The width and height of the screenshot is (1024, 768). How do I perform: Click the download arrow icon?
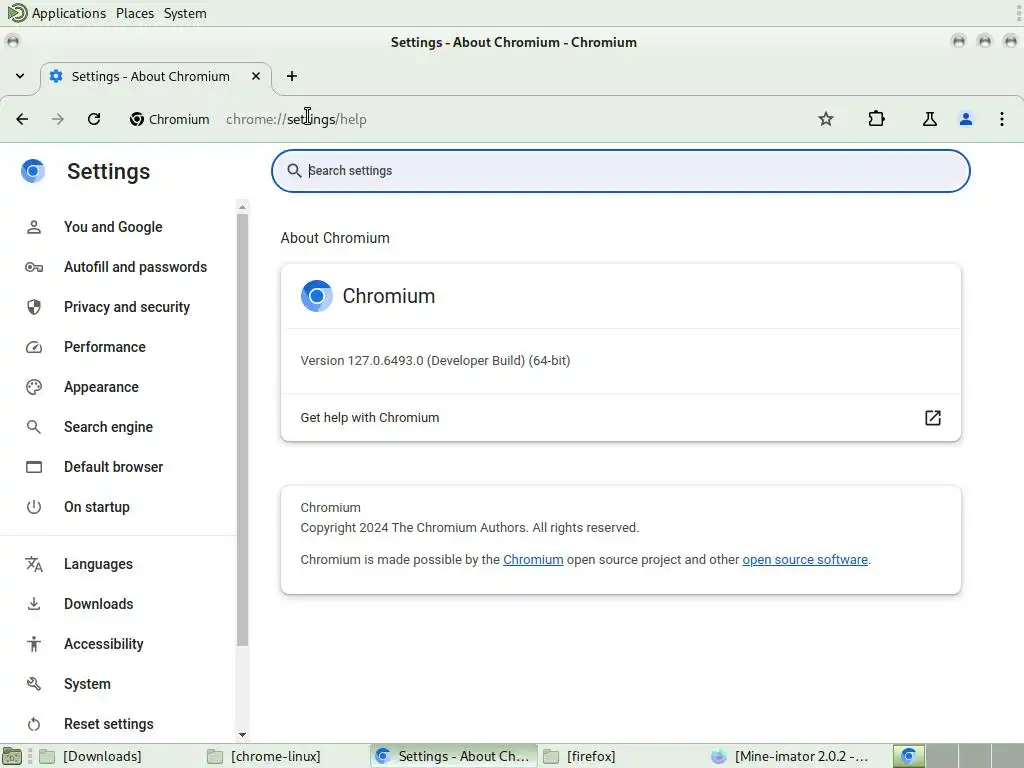[34, 604]
